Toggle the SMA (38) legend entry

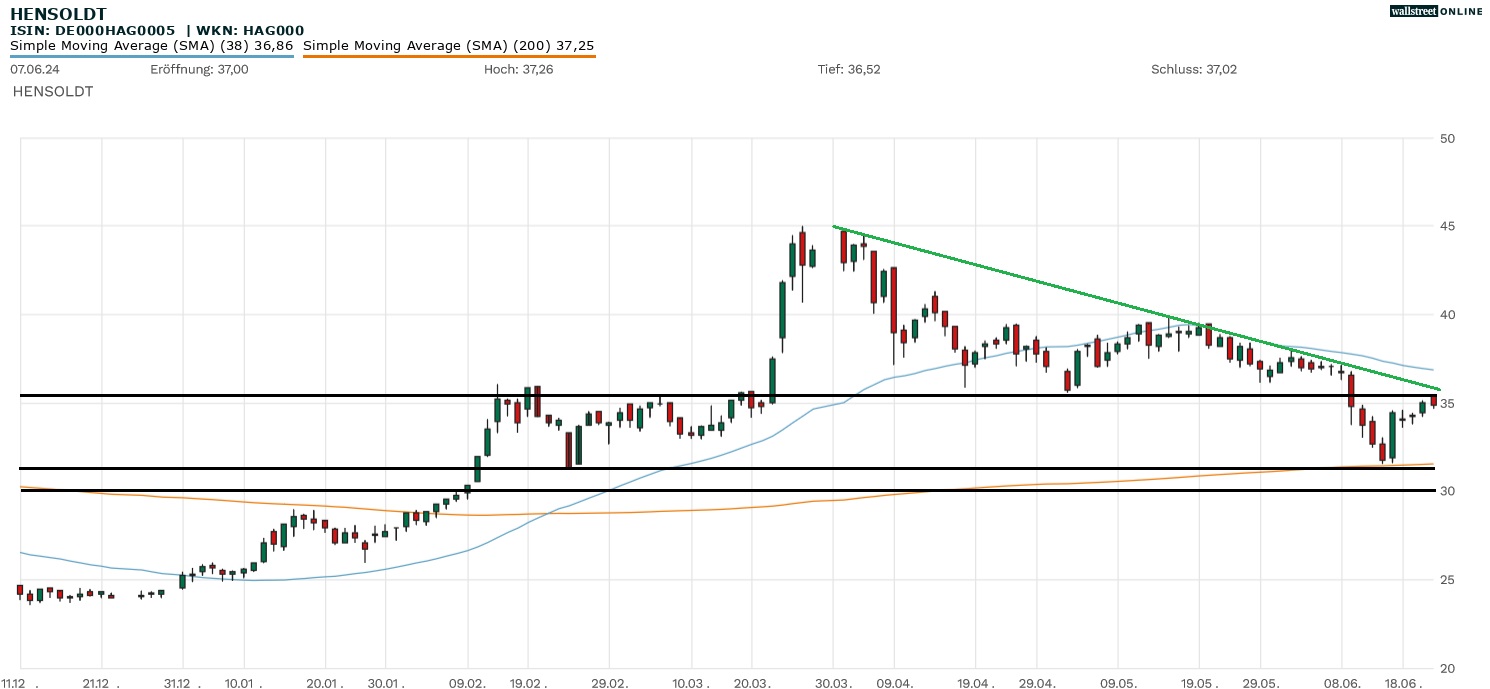pyautogui.click(x=151, y=46)
